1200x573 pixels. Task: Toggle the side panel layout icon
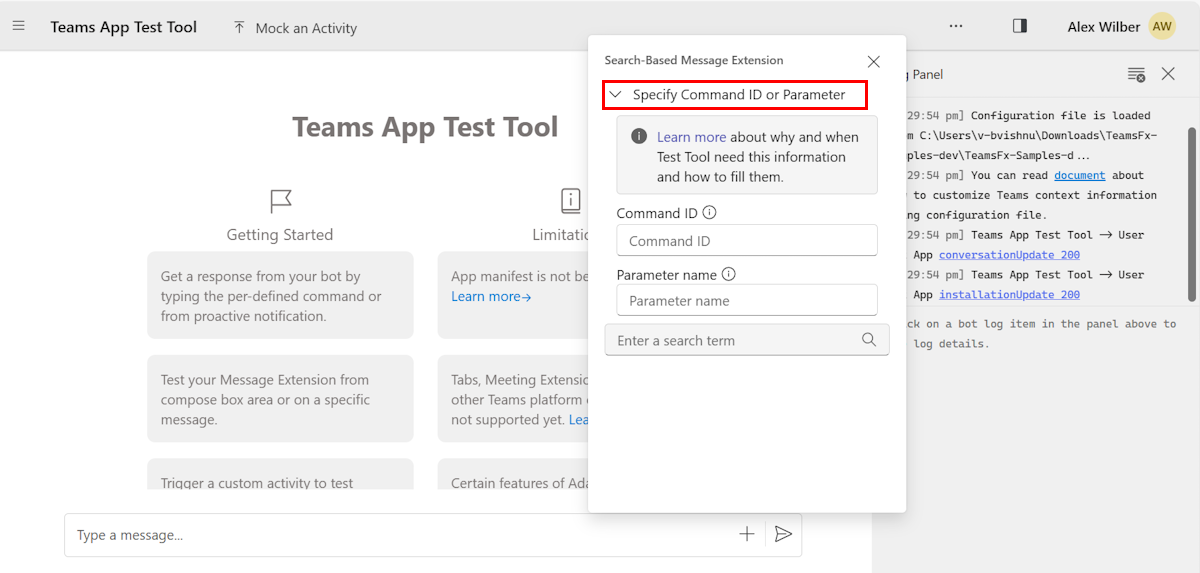(x=1020, y=26)
